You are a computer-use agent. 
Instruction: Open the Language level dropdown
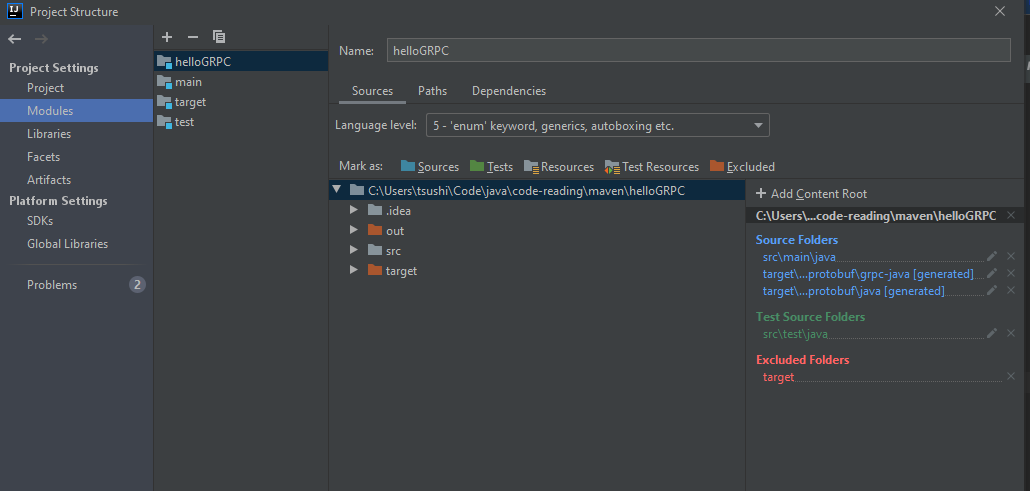[598, 126]
